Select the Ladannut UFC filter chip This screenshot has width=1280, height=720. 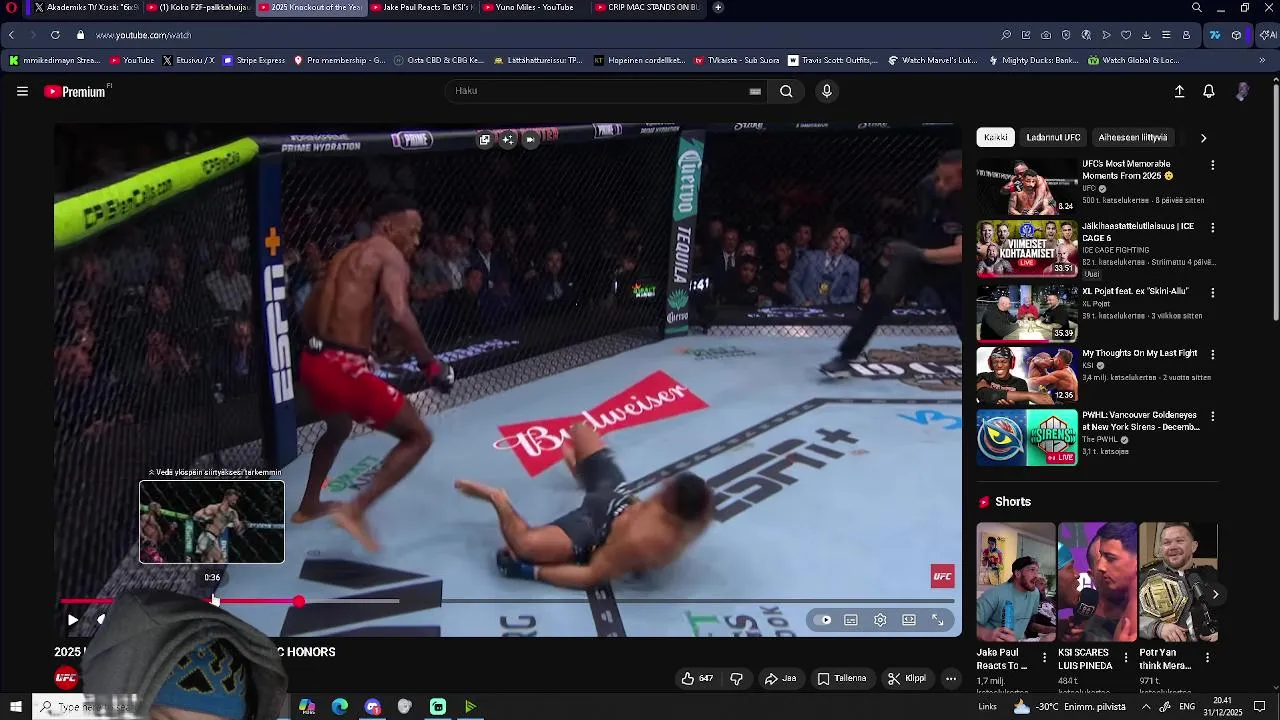tap(1053, 137)
